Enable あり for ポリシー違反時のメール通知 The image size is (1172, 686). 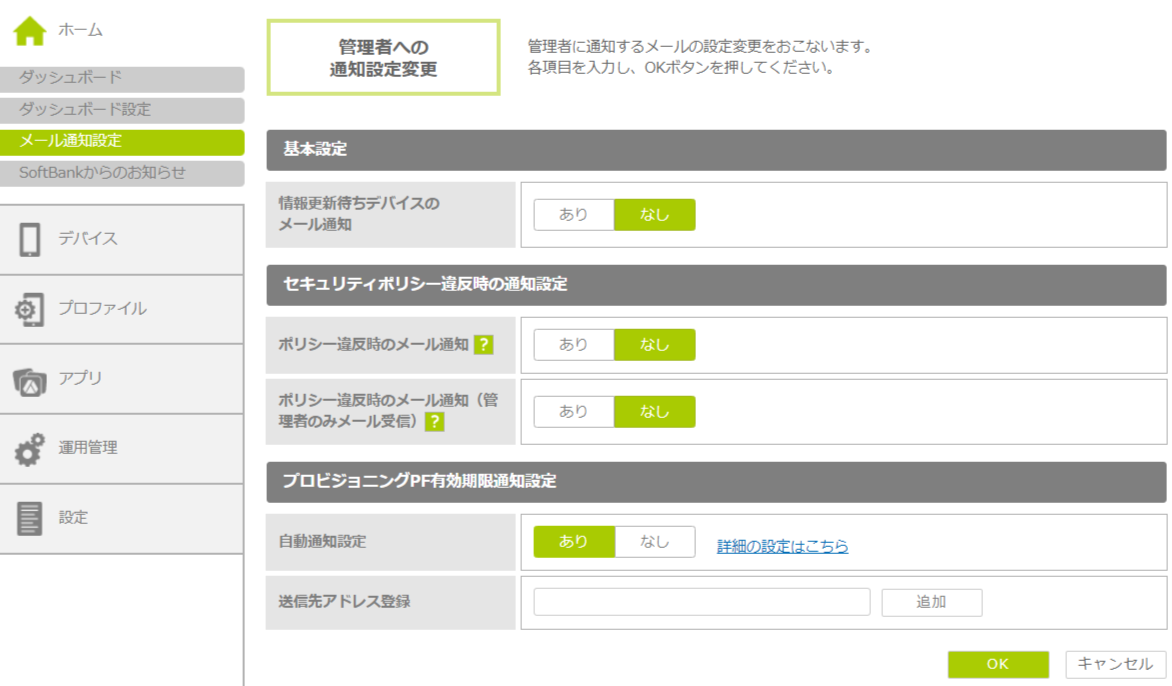[x=574, y=345]
